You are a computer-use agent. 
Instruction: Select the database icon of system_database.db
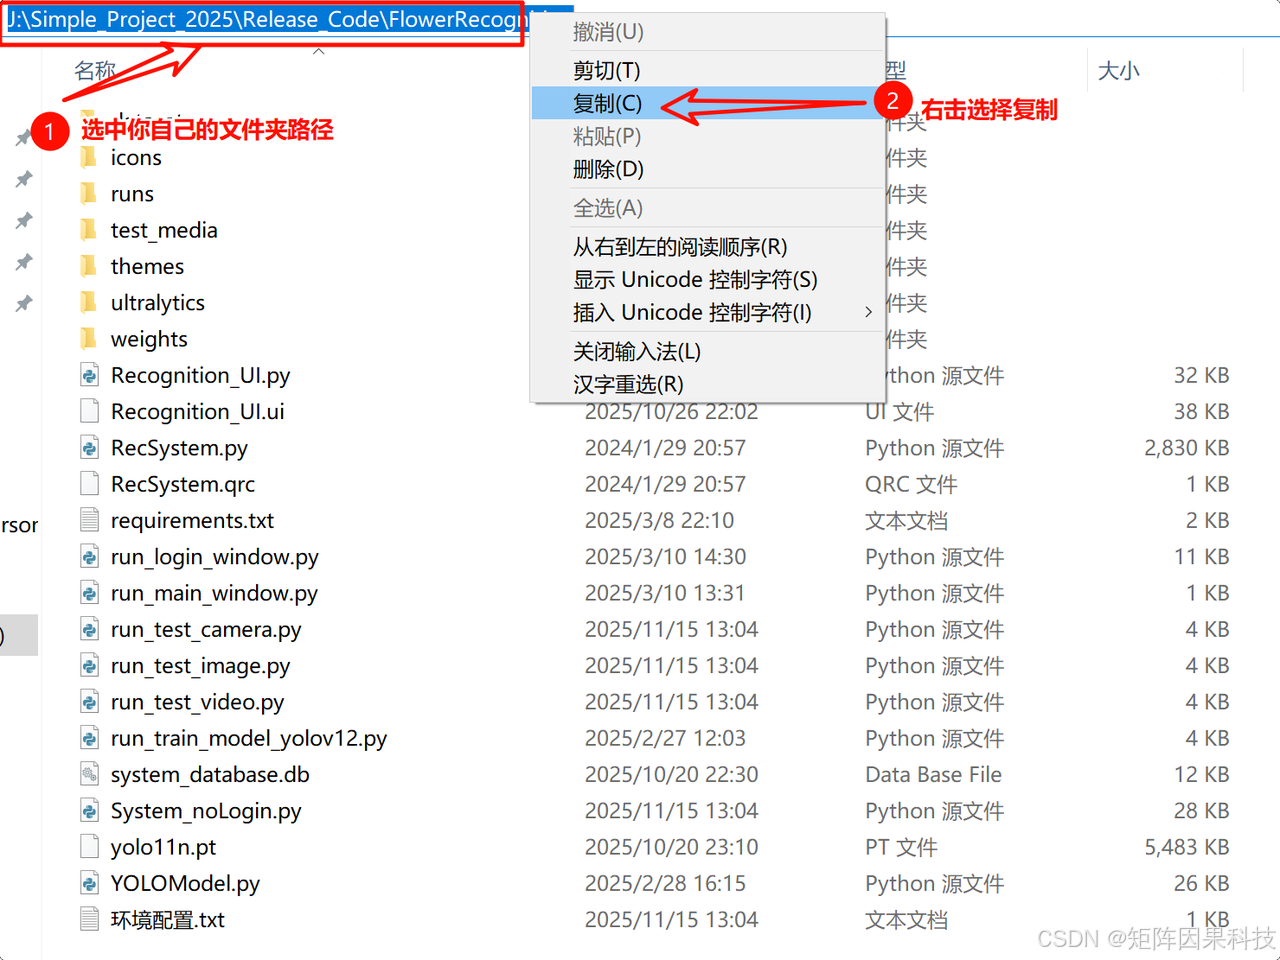(x=90, y=774)
